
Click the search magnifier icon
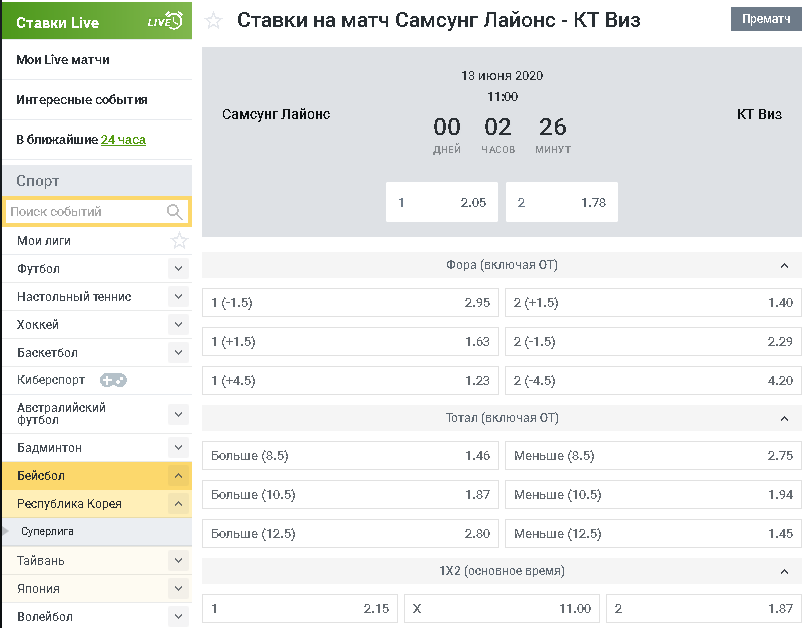(175, 212)
